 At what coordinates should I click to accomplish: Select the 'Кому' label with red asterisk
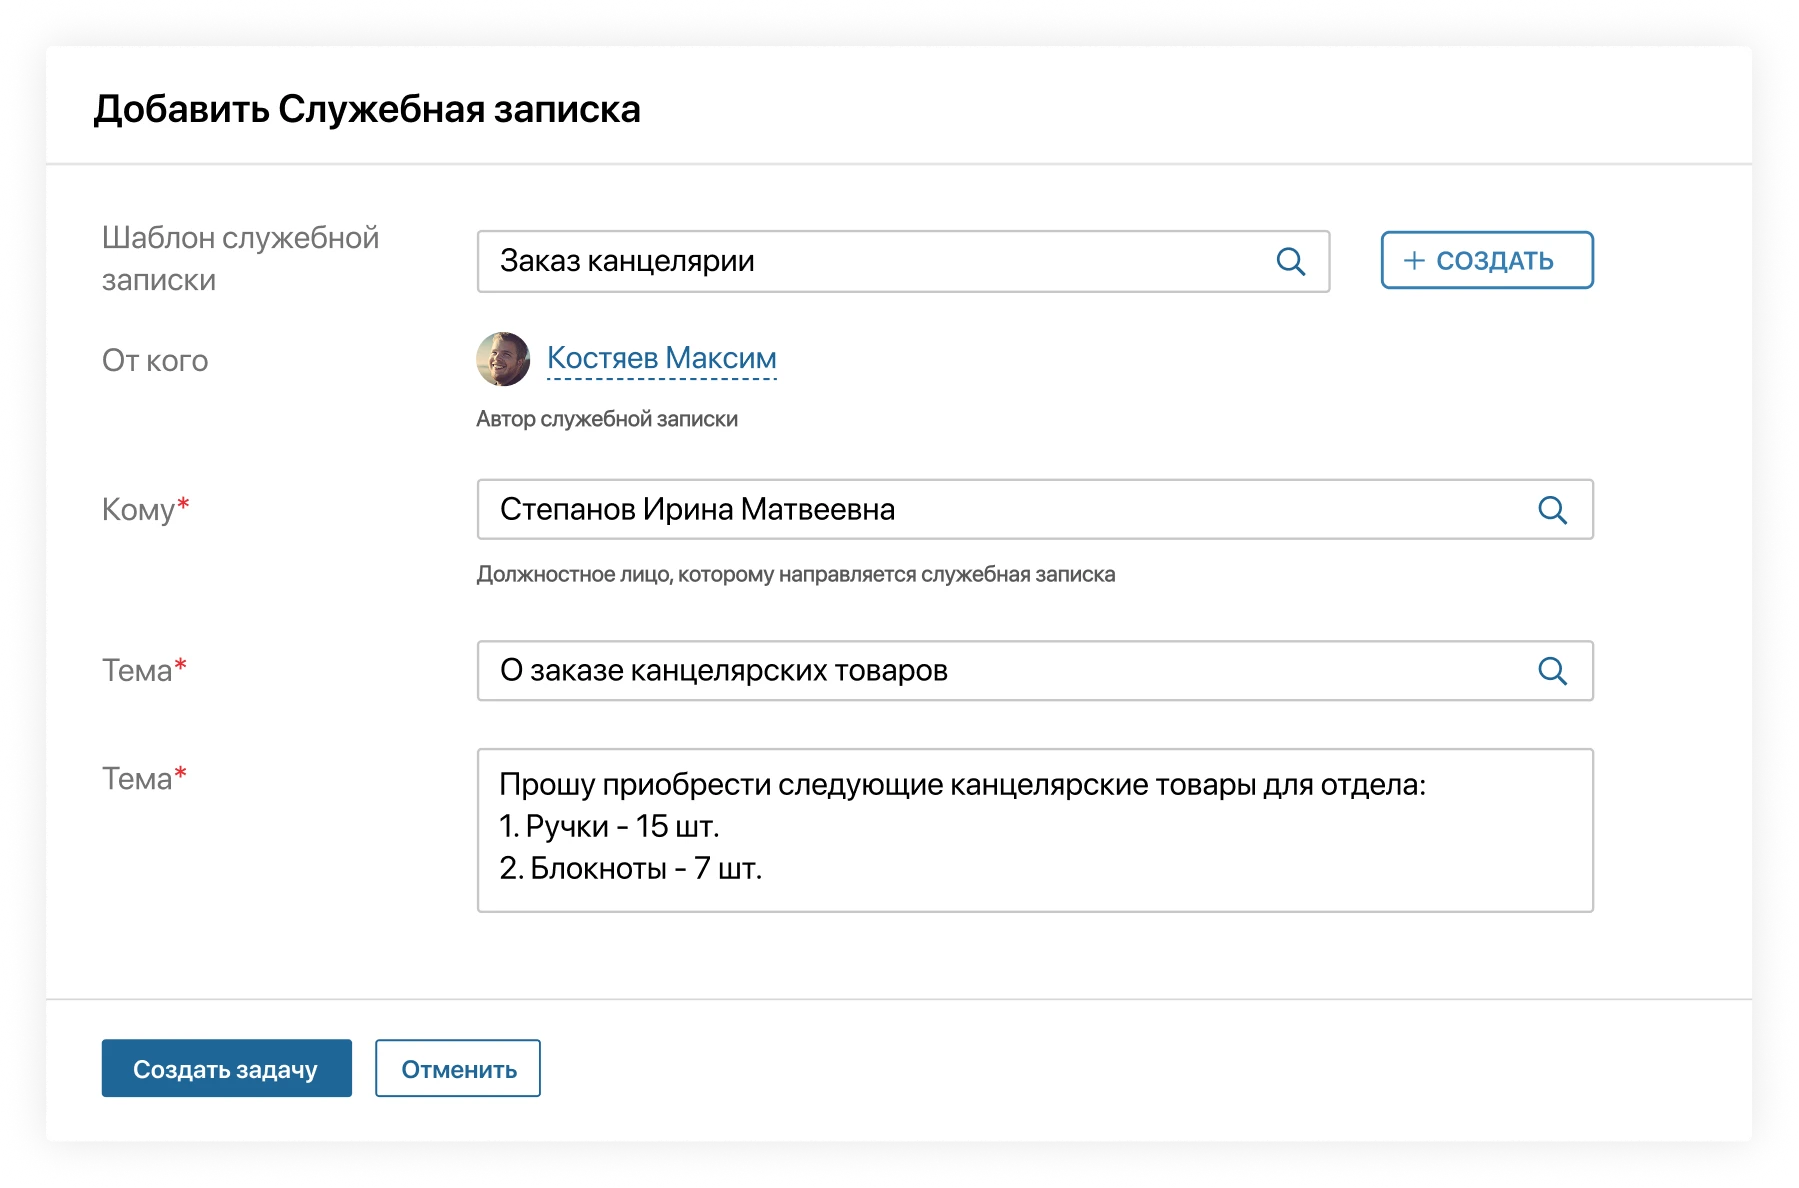(x=146, y=510)
